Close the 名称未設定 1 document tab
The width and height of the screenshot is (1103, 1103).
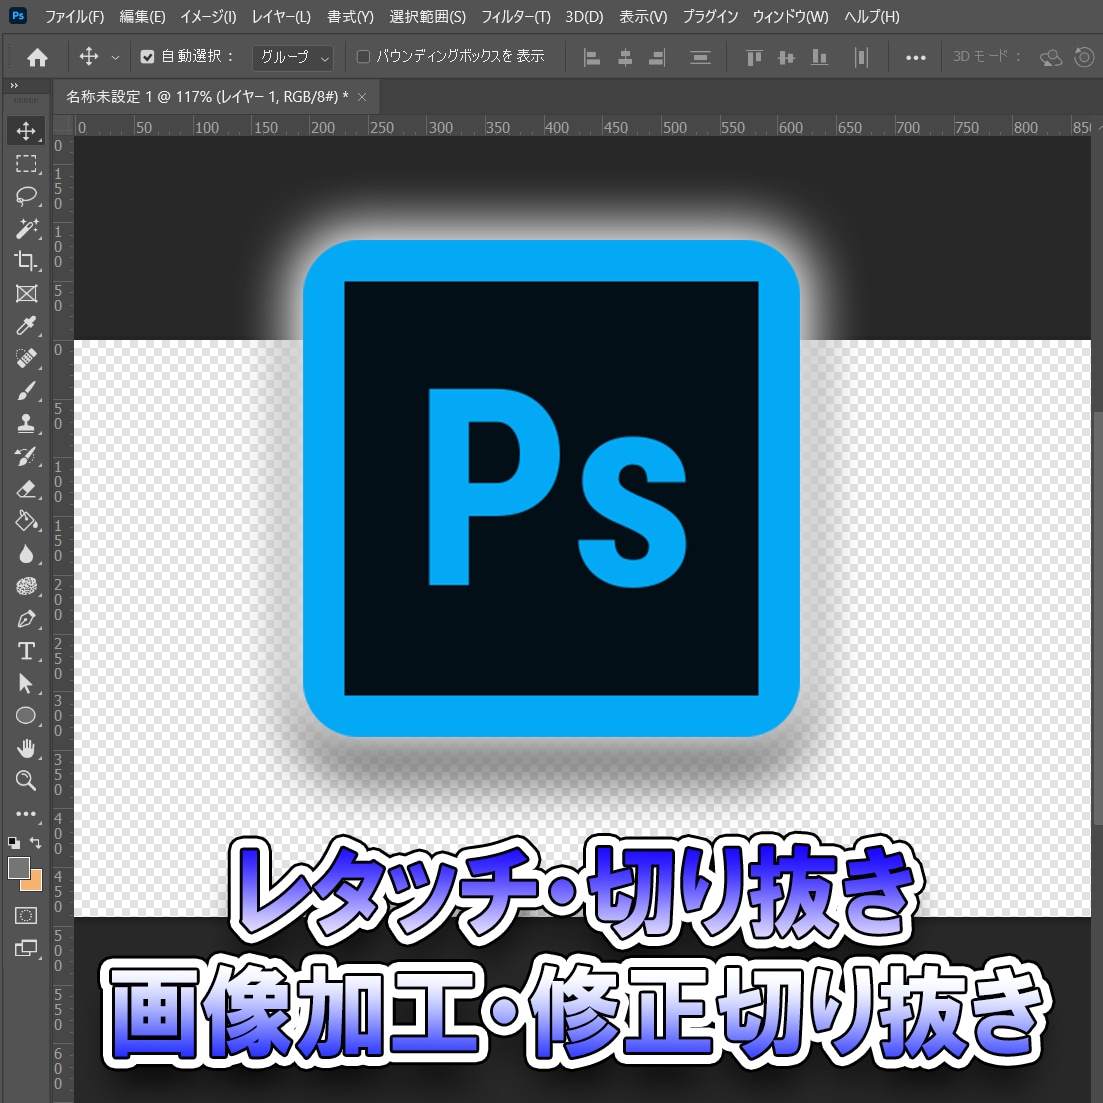click(362, 97)
